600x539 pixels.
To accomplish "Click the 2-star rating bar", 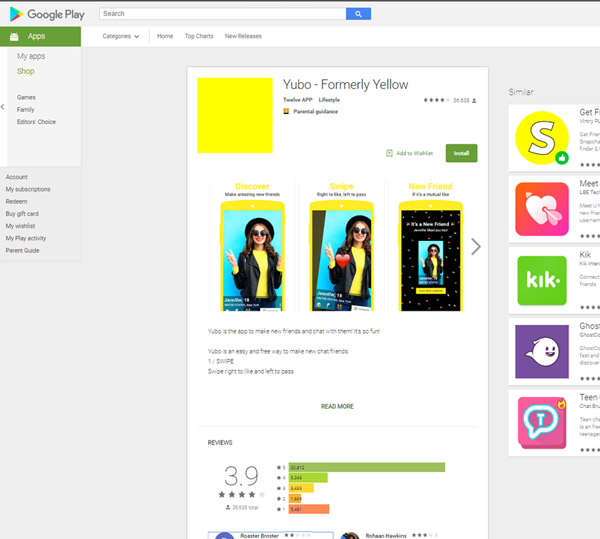I will [x=295, y=498].
